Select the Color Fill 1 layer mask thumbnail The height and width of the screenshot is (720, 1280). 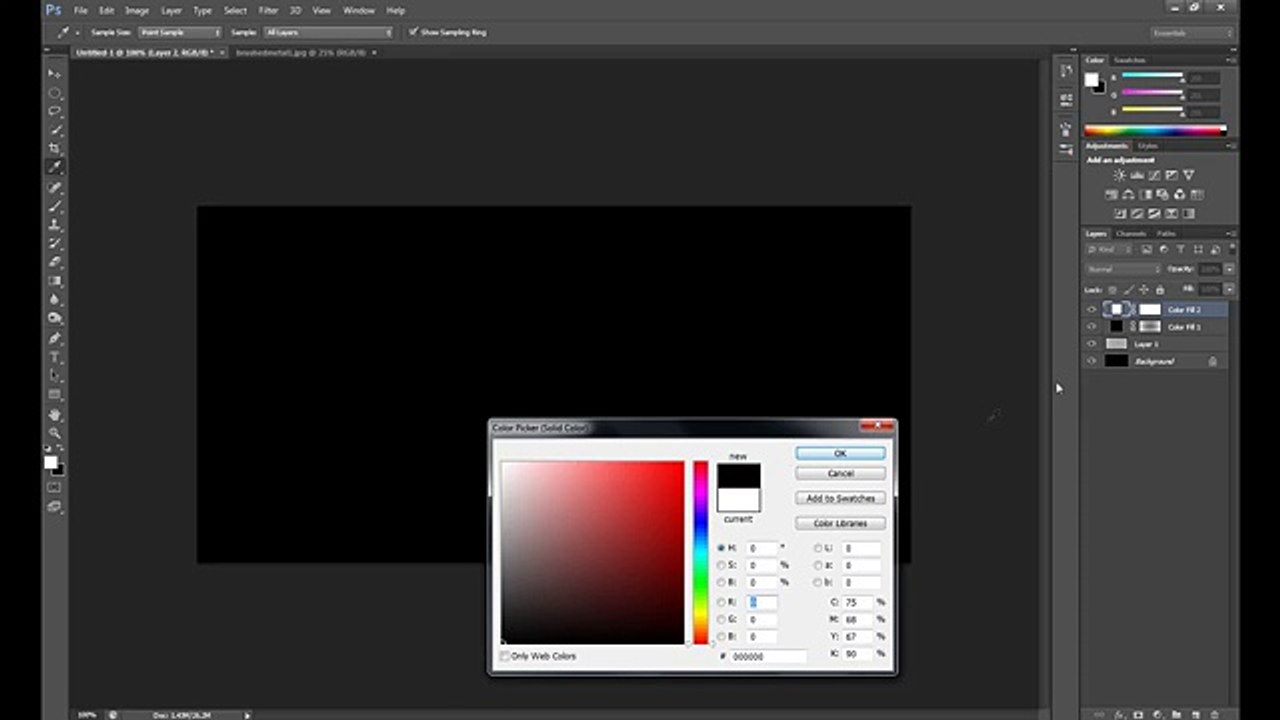tap(1149, 327)
